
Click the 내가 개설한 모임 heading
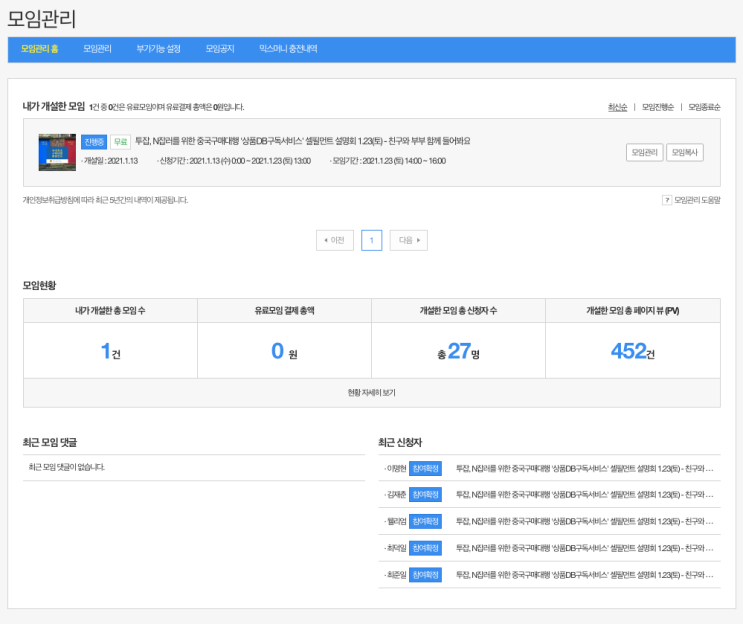(54, 107)
